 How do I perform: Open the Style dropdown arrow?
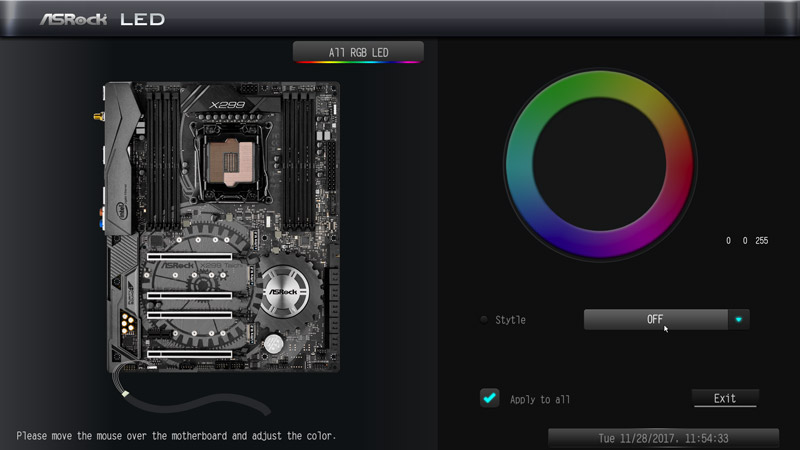click(738, 319)
